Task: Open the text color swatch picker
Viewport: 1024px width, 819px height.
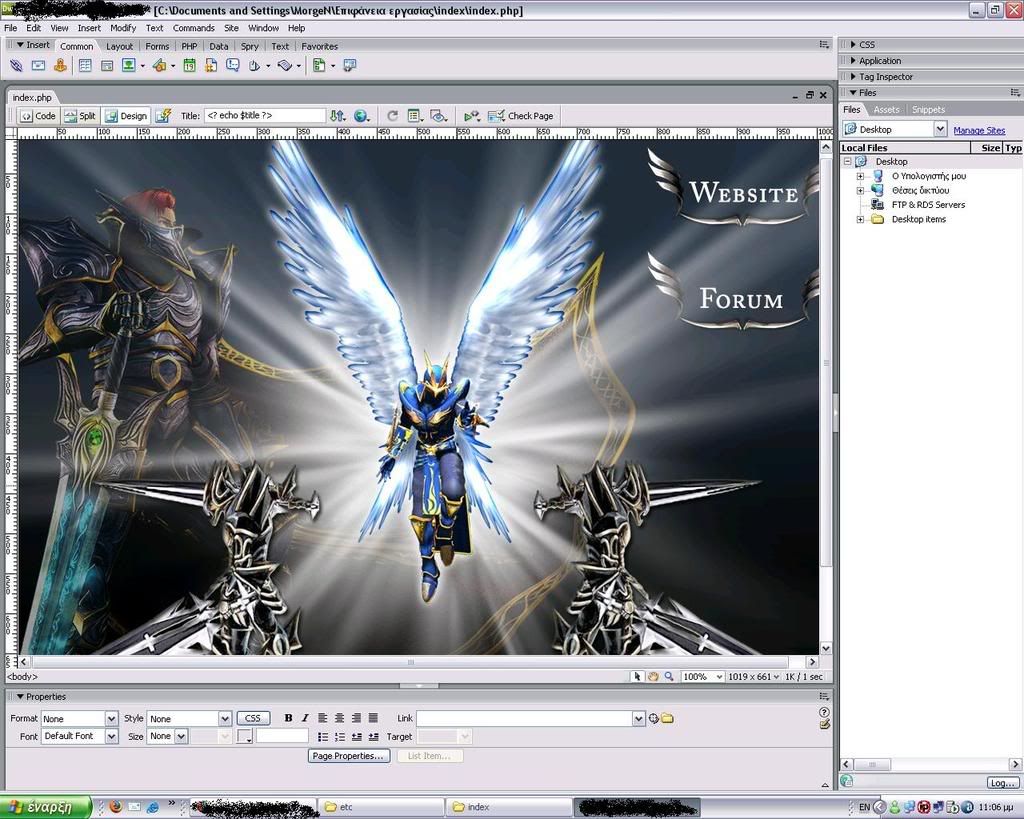Action: pos(245,736)
